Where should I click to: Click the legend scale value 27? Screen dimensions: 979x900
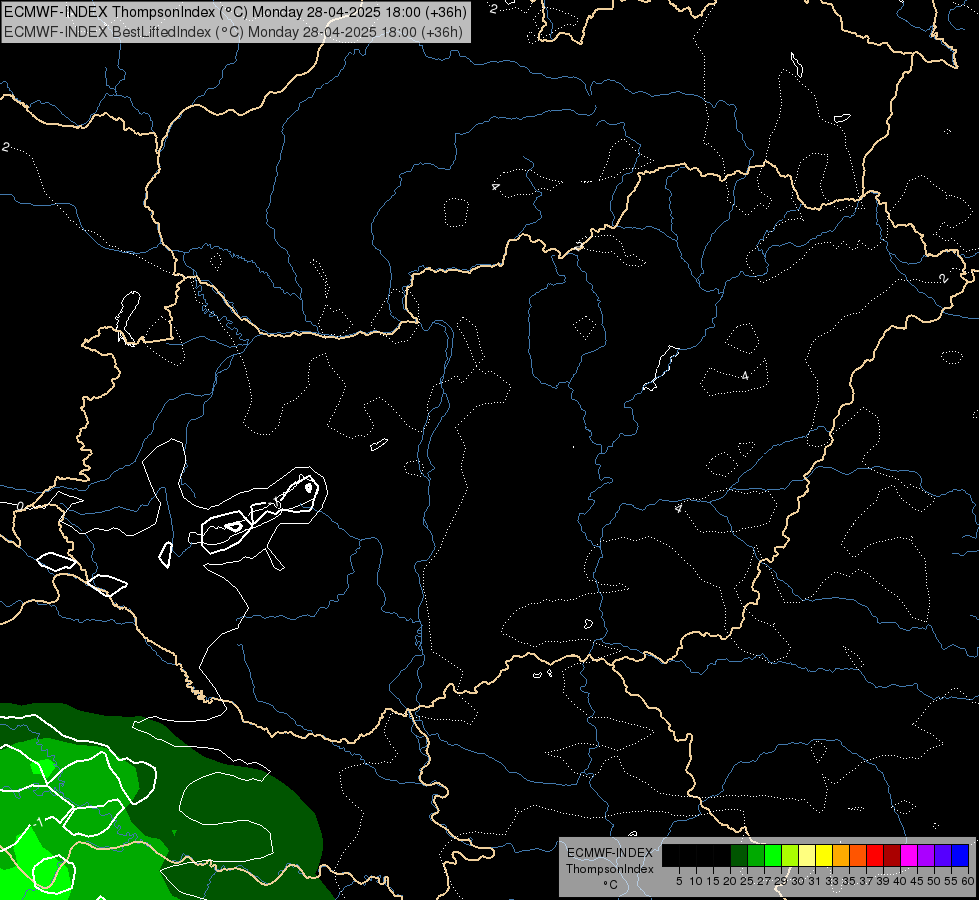(x=764, y=881)
